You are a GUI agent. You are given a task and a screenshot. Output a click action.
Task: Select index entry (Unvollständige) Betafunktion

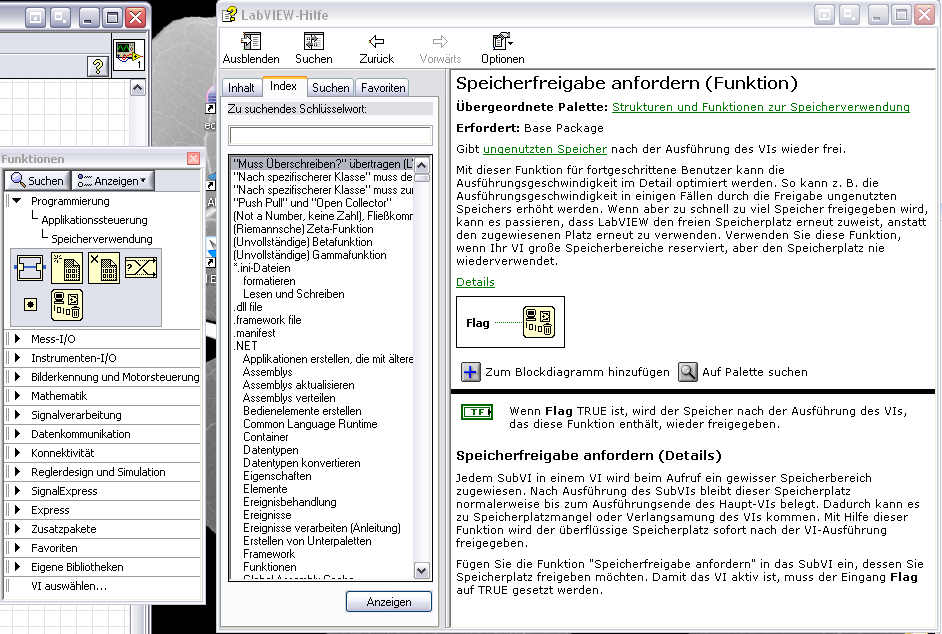coord(303,242)
